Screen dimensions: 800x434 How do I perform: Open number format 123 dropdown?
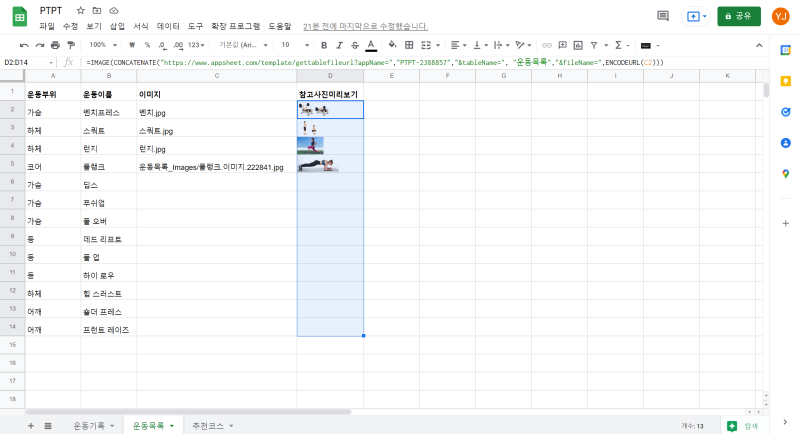196,45
